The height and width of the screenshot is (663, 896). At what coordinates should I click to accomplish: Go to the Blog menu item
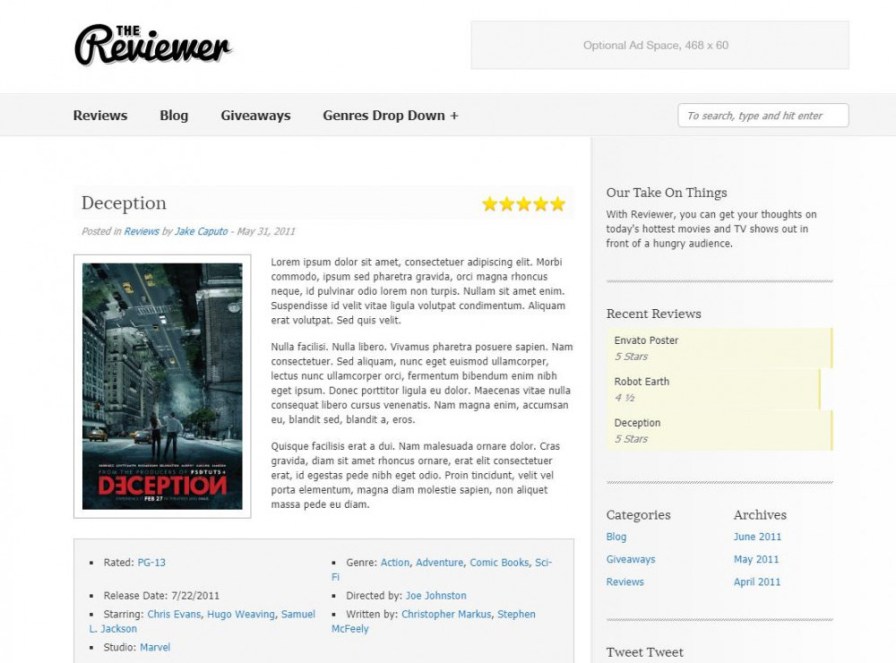(174, 115)
